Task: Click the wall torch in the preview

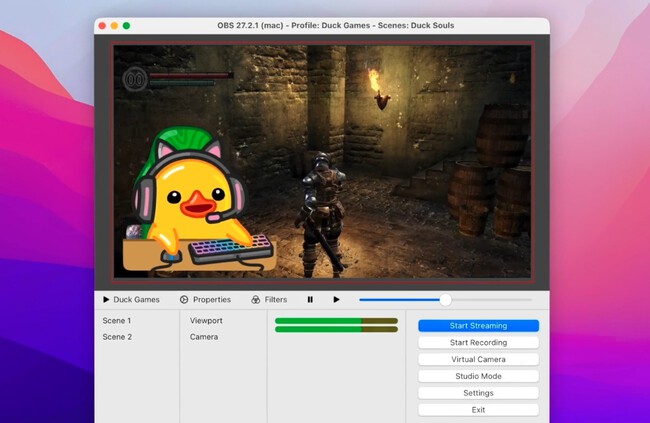Action: [379, 90]
